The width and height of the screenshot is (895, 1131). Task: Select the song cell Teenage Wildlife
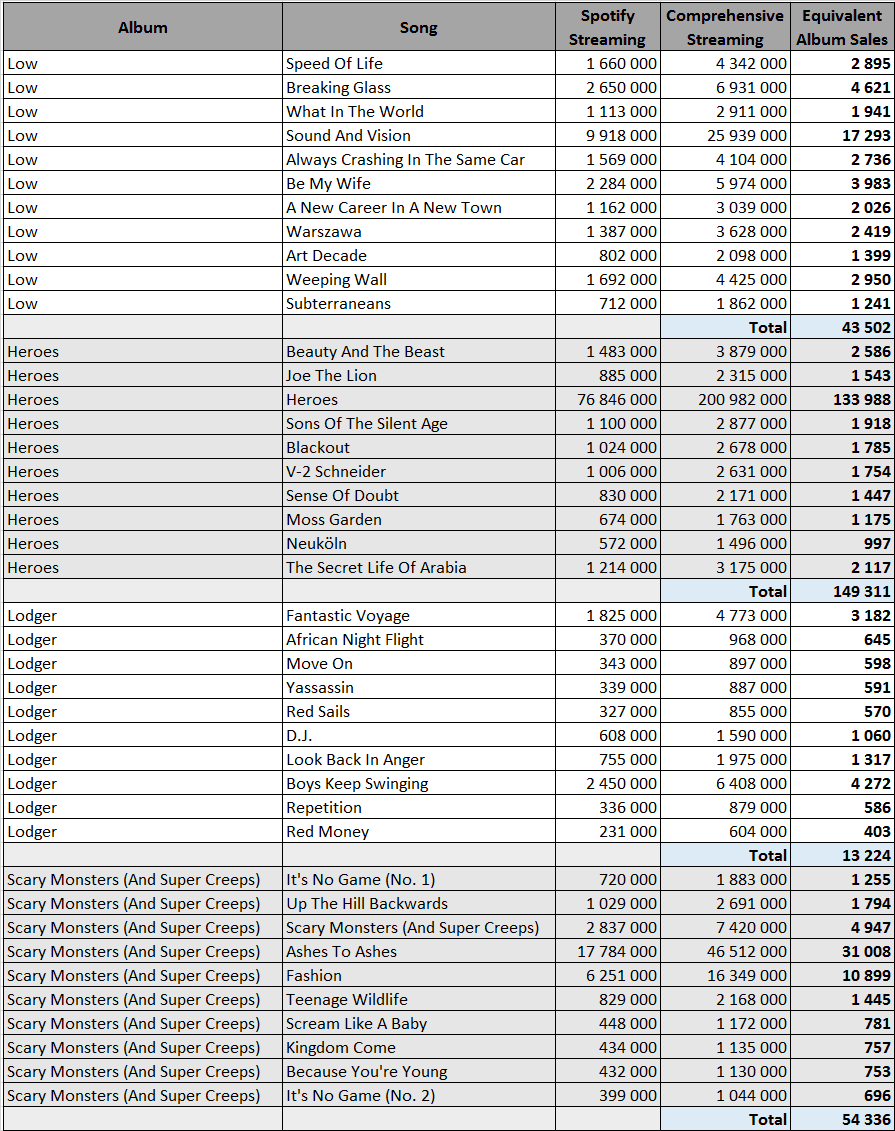click(419, 999)
